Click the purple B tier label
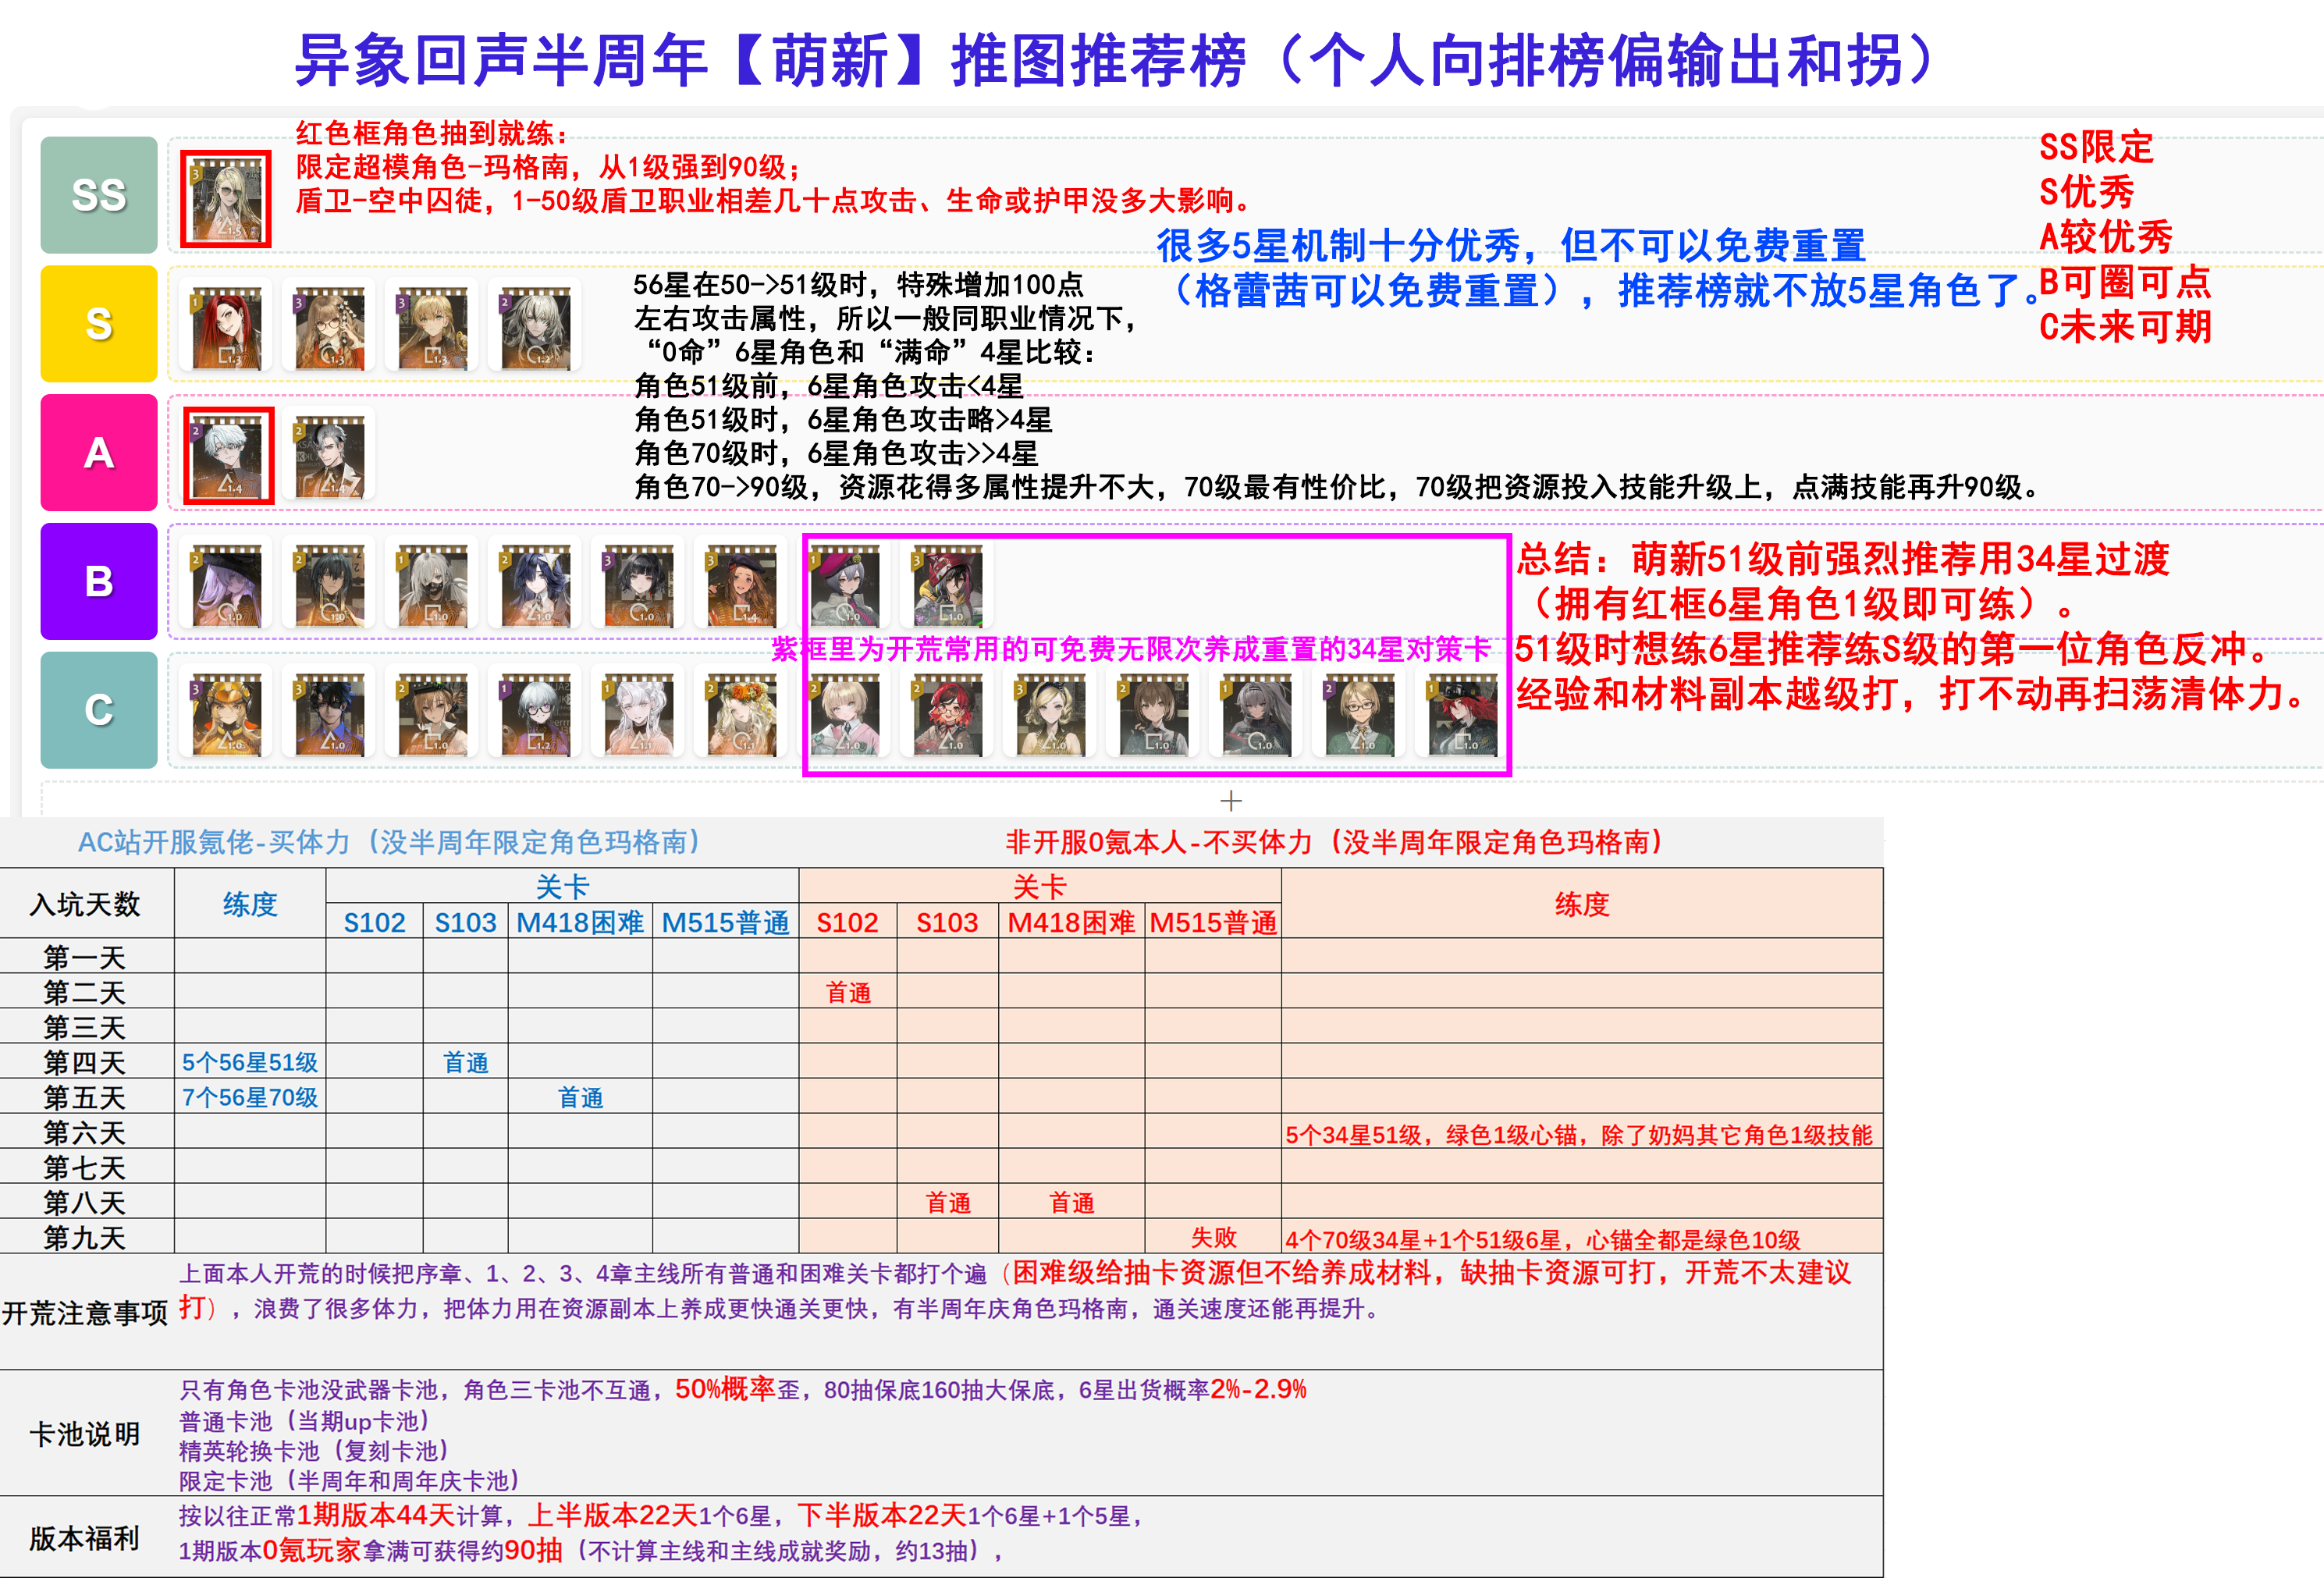The height and width of the screenshot is (1578, 2324). [99, 582]
